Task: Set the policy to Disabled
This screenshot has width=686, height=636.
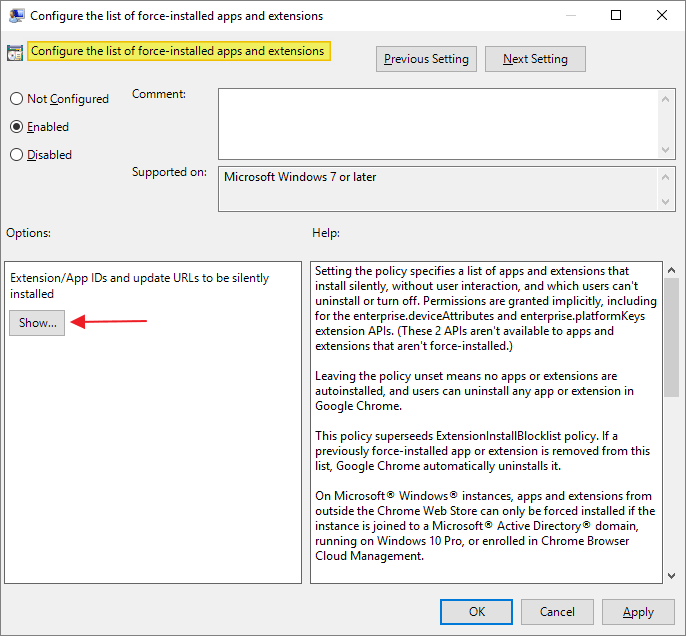Action: (x=16, y=155)
